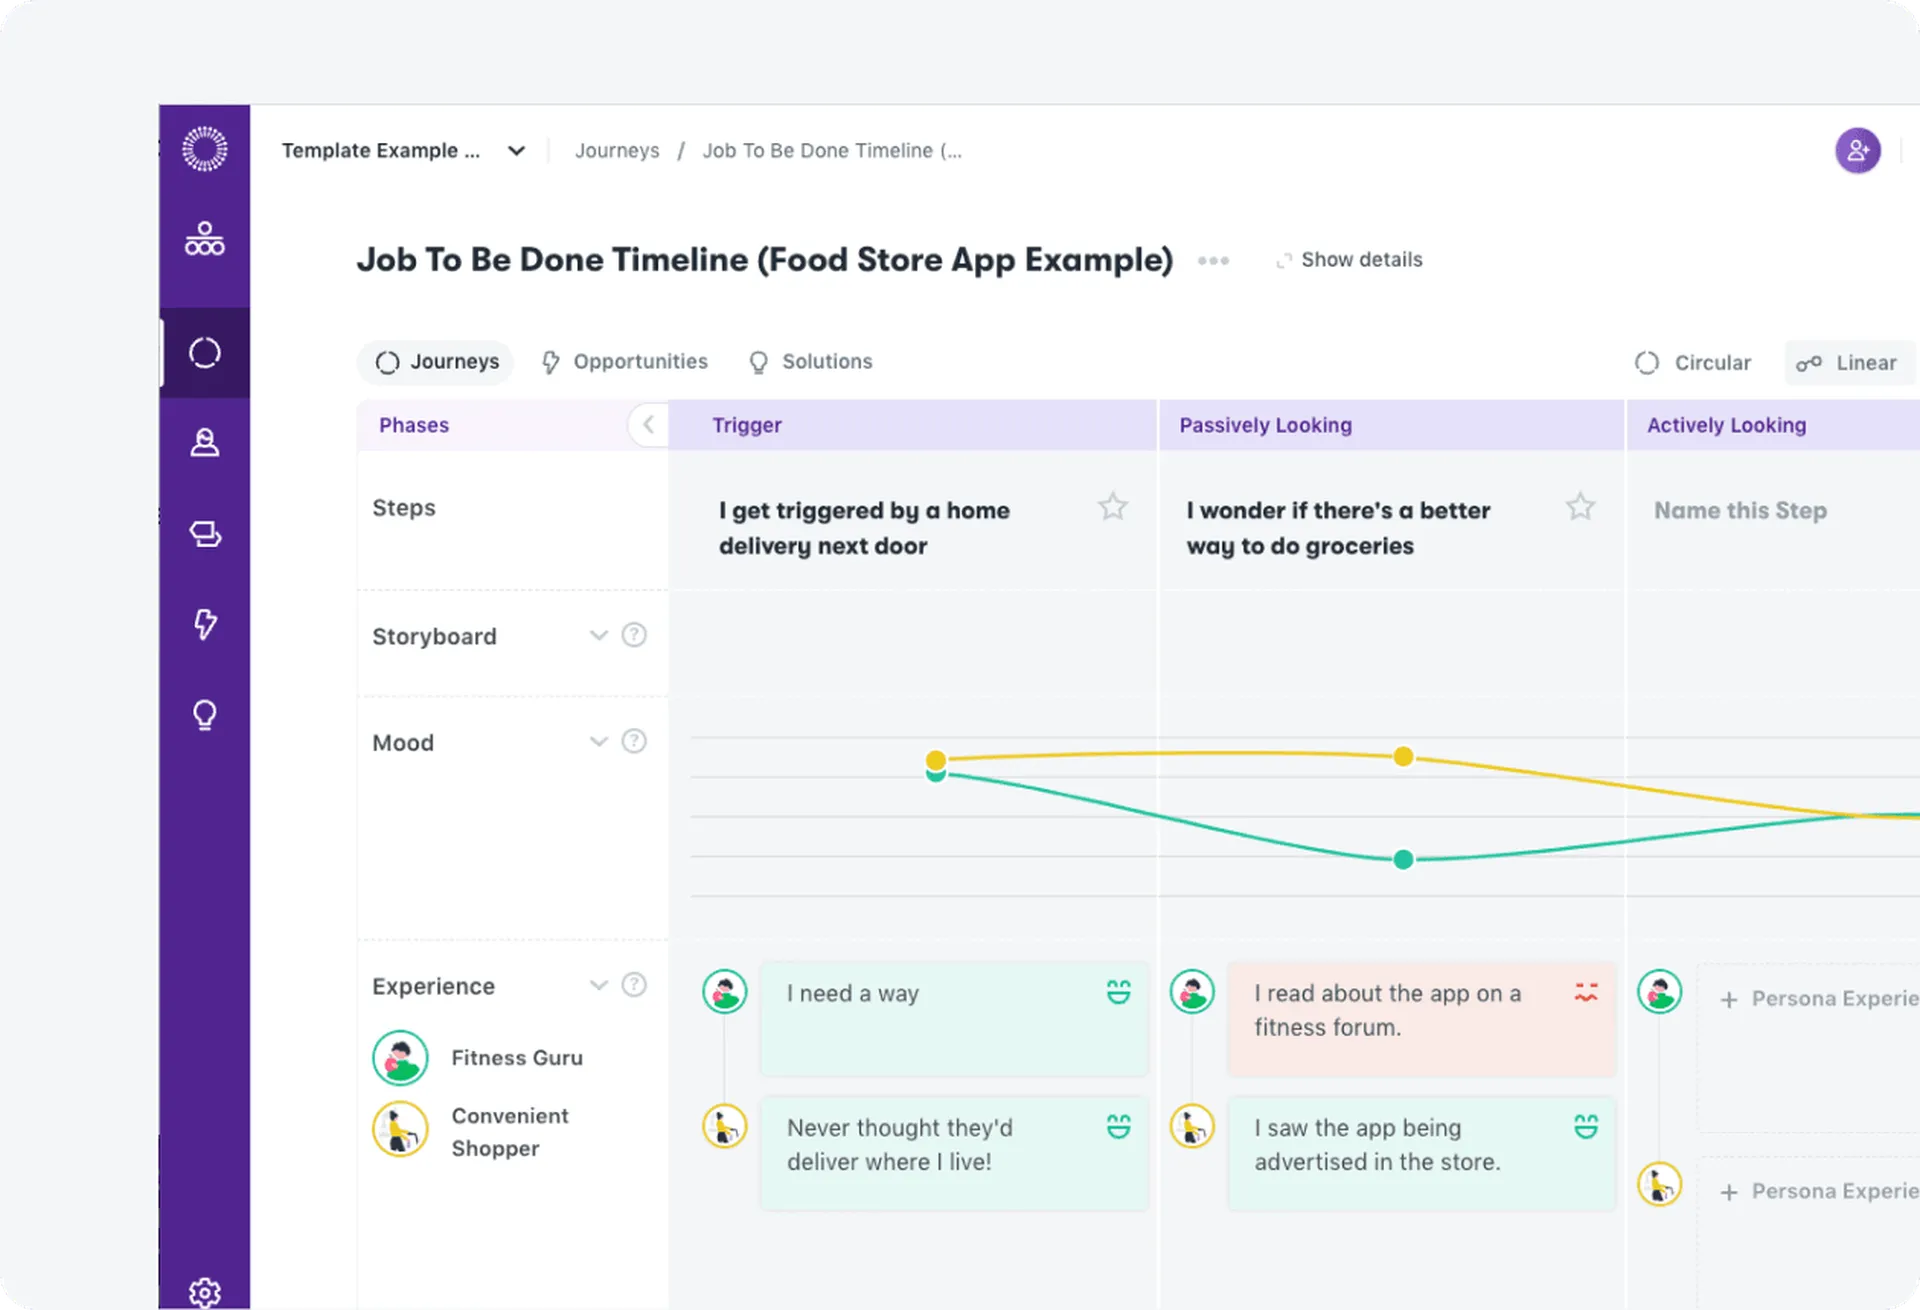Select the Journeys tab

[436, 362]
